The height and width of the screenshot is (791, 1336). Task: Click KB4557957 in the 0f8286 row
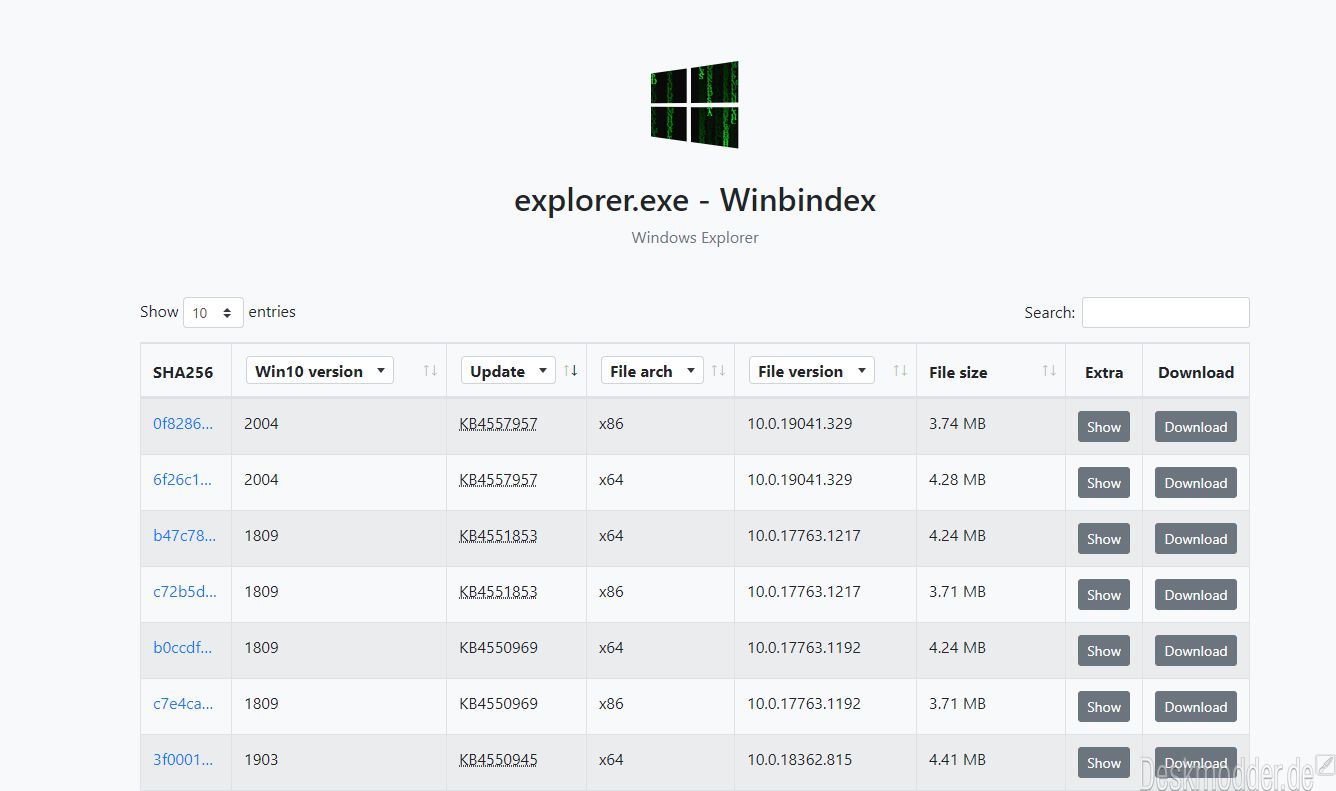coord(498,423)
